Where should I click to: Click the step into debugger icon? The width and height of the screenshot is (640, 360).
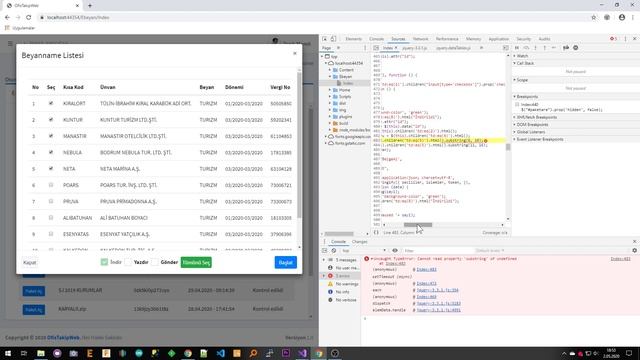(536, 48)
